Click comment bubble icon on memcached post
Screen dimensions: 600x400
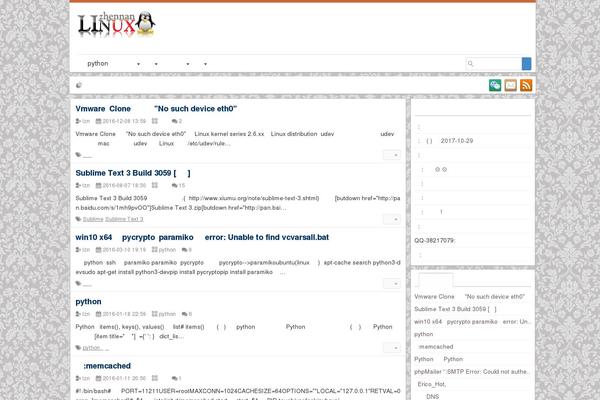point(174,378)
